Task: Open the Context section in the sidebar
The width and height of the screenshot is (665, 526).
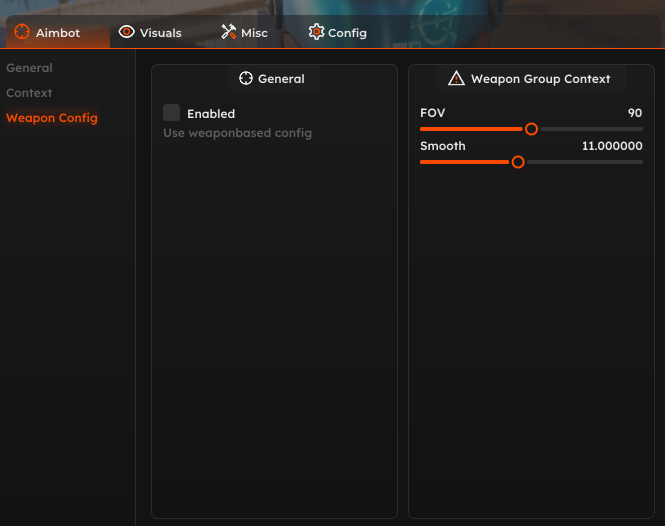Action: click(29, 93)
